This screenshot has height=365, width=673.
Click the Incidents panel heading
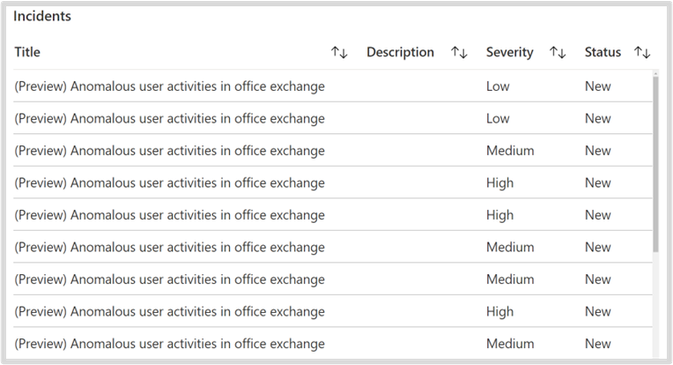[42, 16]
